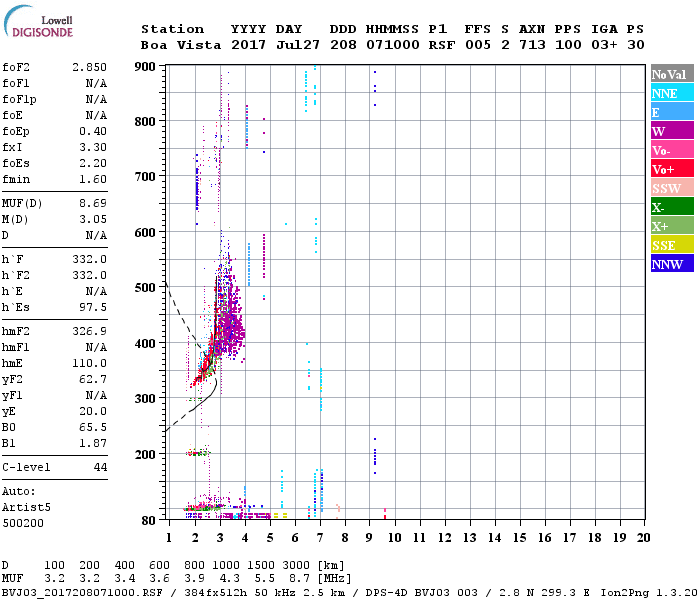Select the SSW salmon legend swatch
This screenshot has width=700, height=600.
pos(672,188)
